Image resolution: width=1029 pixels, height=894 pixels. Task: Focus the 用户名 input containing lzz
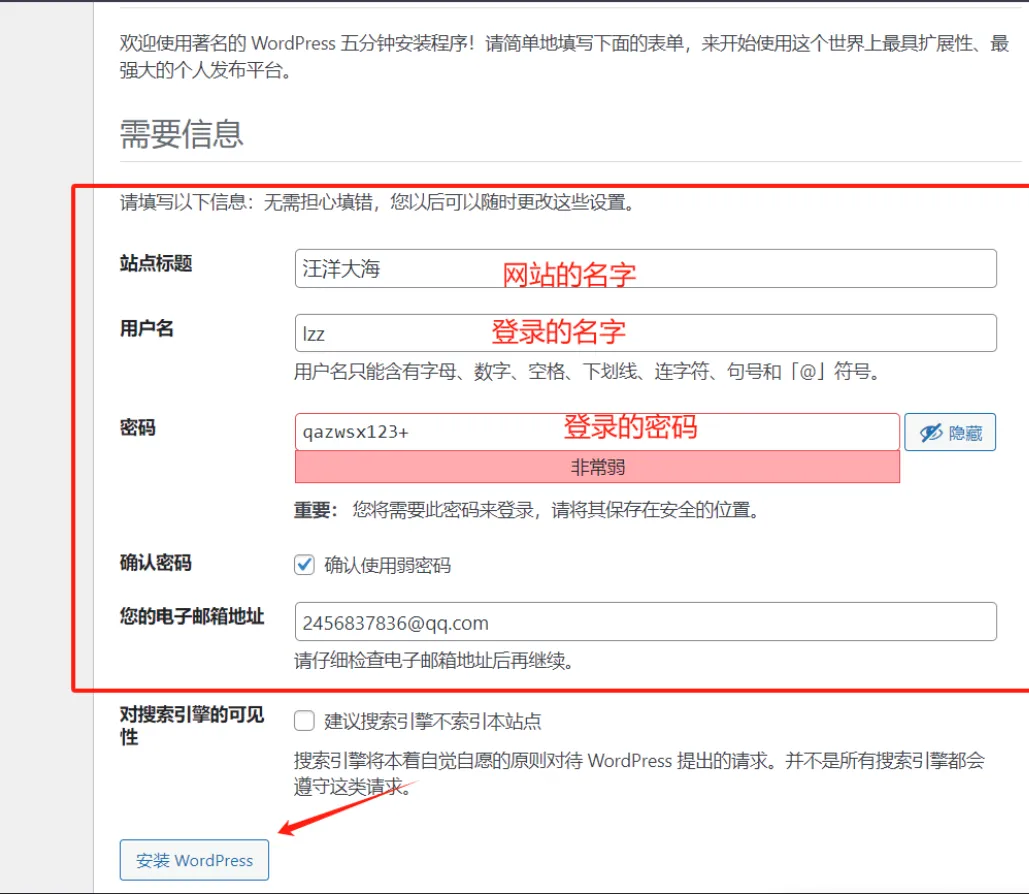pos(646,333)
